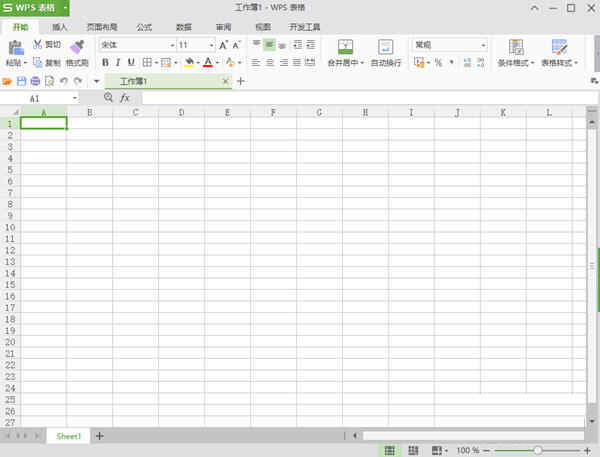Toggle Bold formatting
600x457 pixels.
point(105,62)
